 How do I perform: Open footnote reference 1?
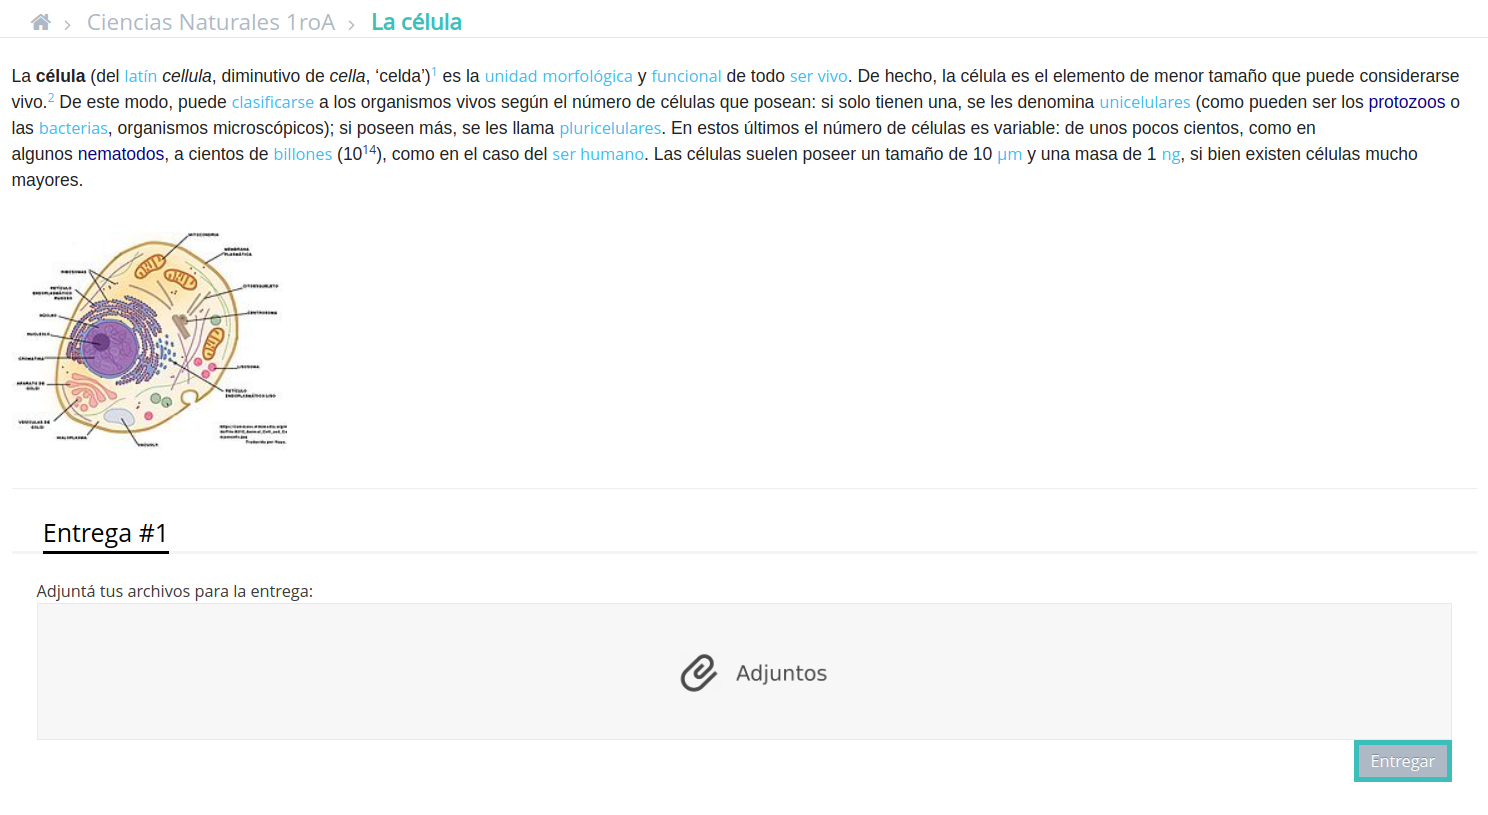click(x=434, y=72)
